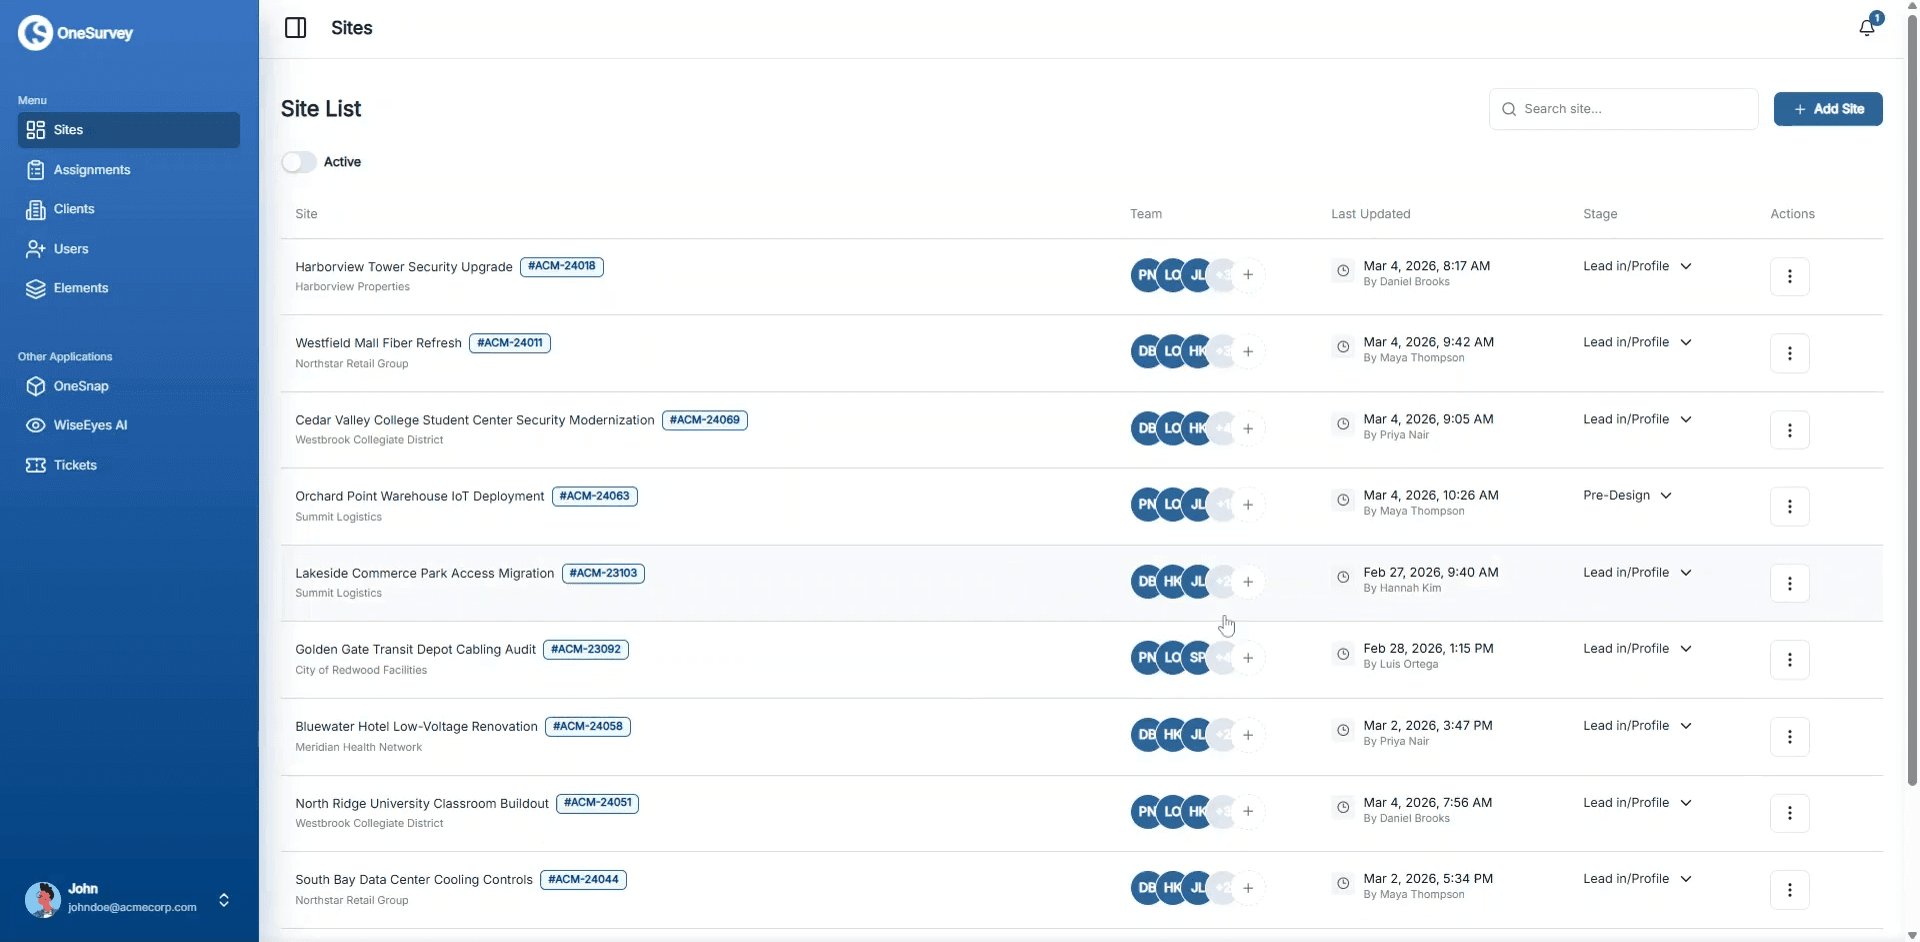This screenshot has height=942, width=1920.
Task: Click the Add Site button
Action: pos(1828,109)
